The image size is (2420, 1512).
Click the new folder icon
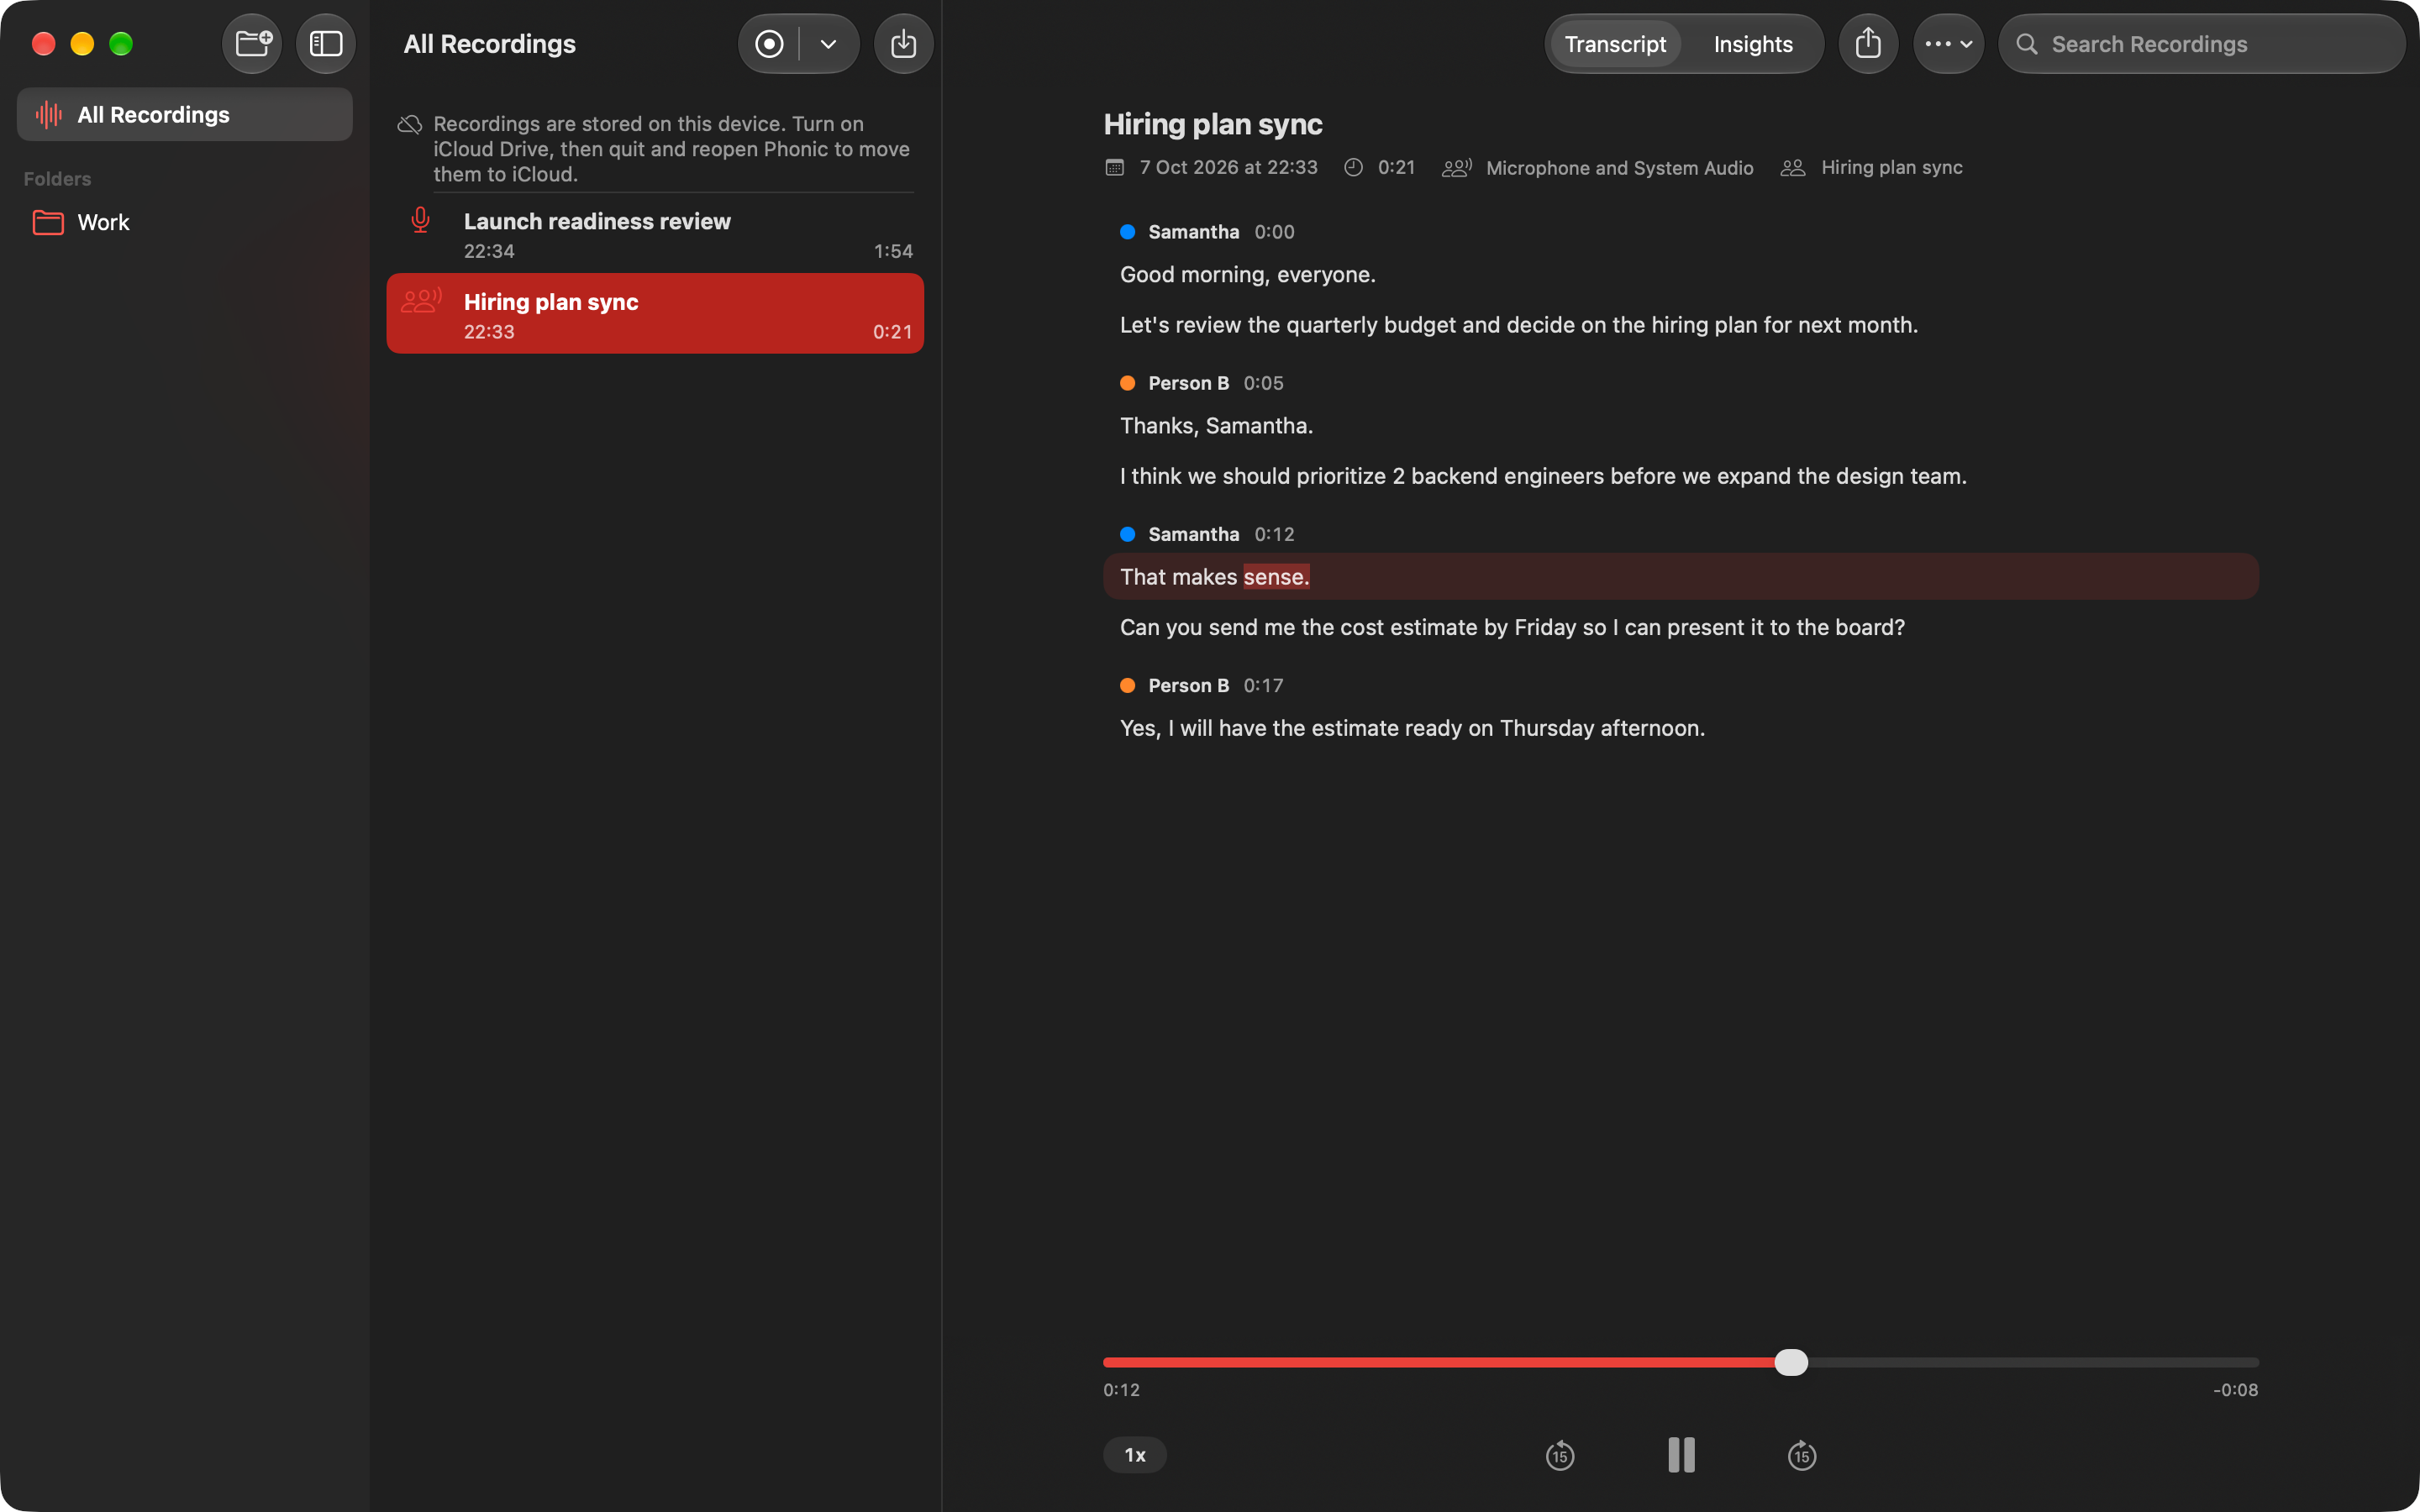(x=252, y=44)
